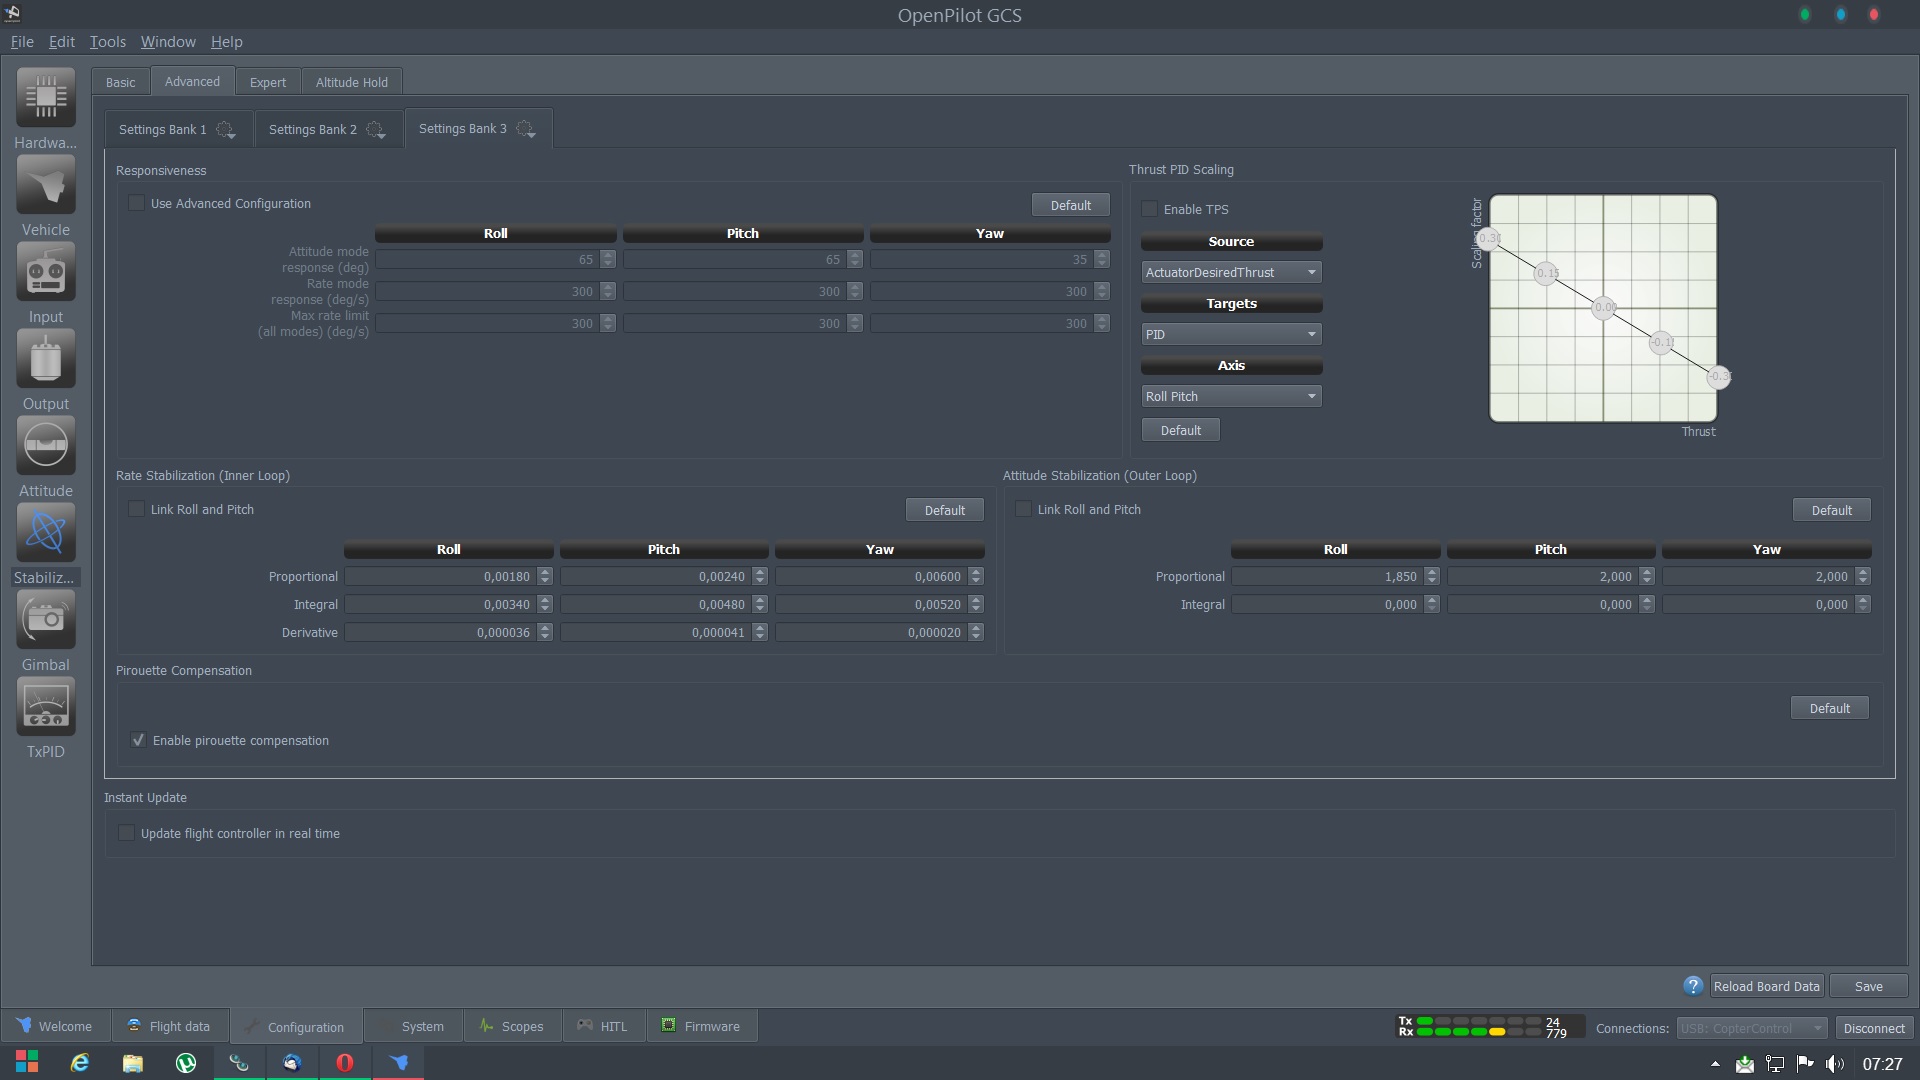This screenshot has width=1920, height=1080.
Task: Open the Hardware configuration icon
Action: click(x=46, y=98)
